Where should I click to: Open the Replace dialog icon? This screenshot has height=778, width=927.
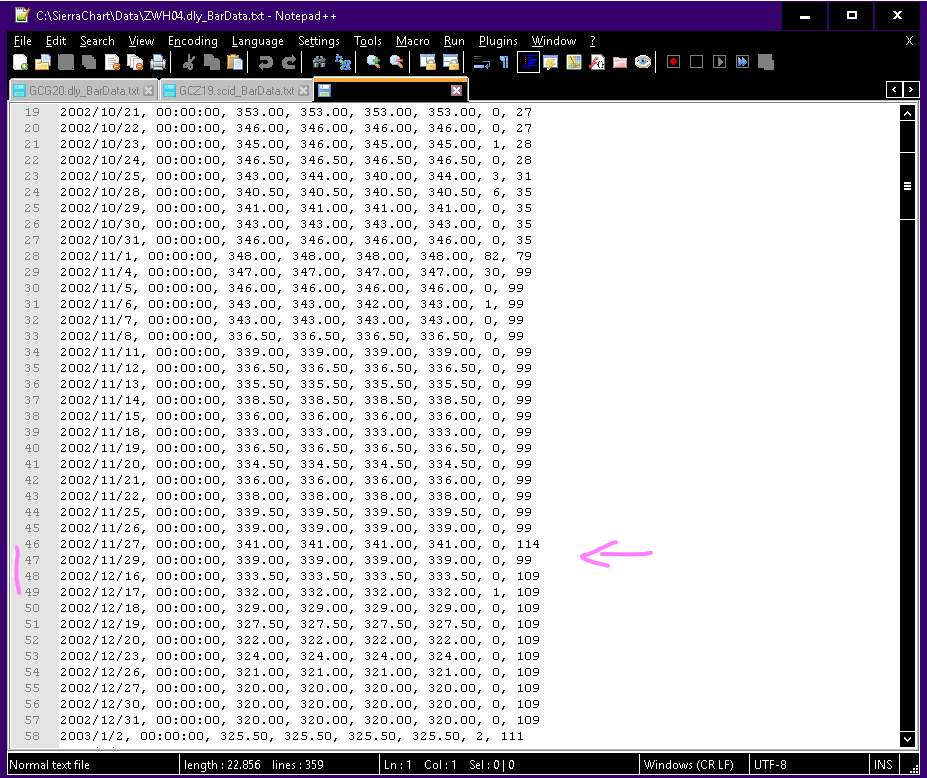342,62
